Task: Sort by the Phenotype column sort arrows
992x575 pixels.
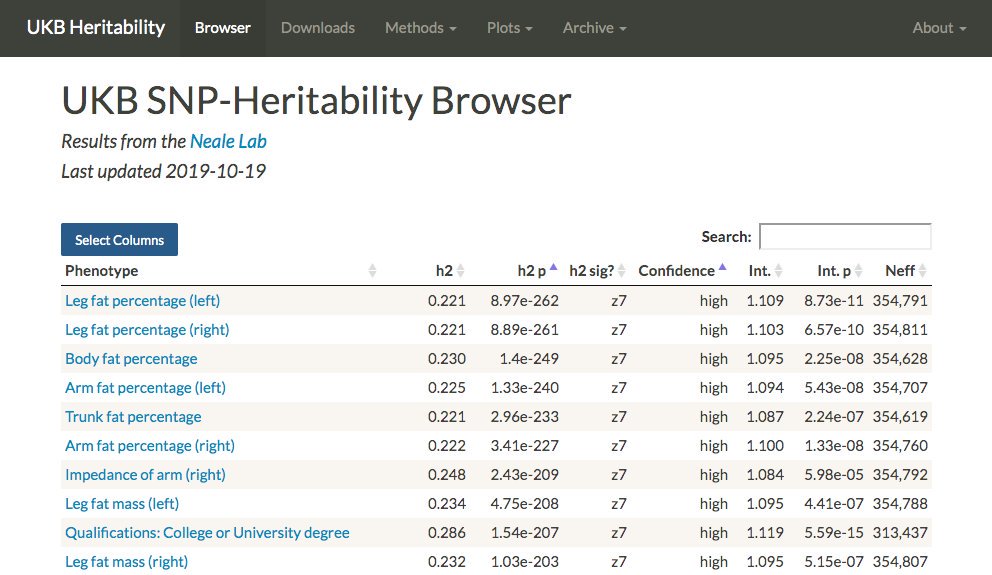Action: (372, 271)
